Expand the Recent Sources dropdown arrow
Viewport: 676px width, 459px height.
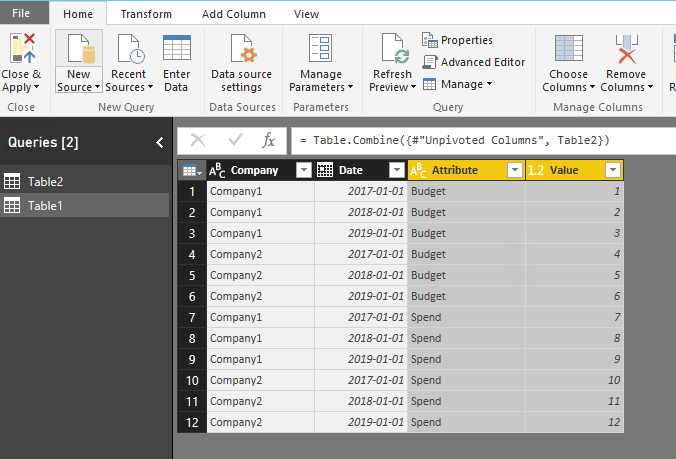click(150, 87)
